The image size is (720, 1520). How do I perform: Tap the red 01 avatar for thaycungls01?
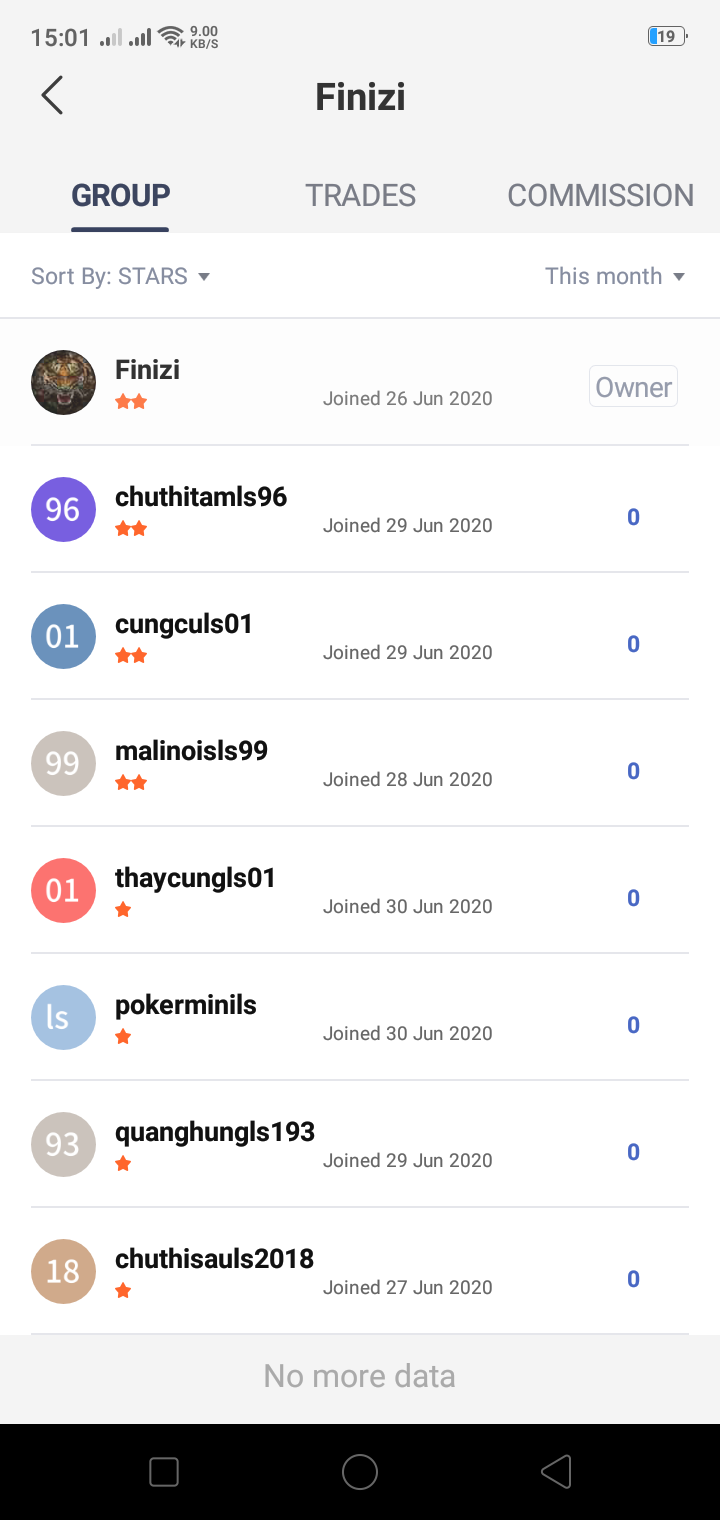[x=64, y=890]
